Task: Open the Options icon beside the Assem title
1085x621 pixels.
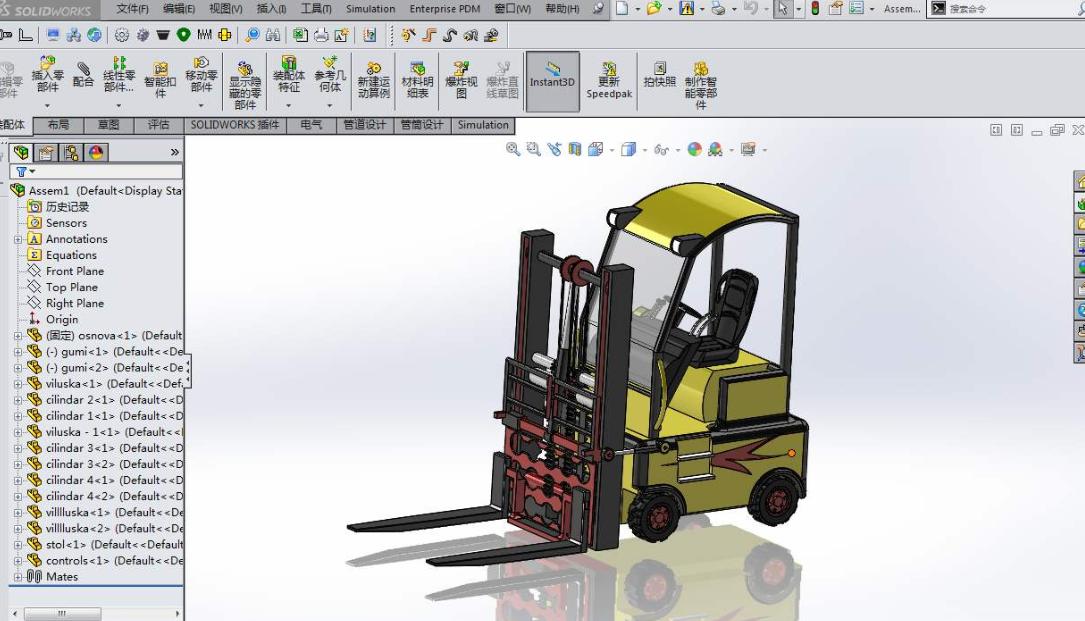Action: click(x=857, y=8)
